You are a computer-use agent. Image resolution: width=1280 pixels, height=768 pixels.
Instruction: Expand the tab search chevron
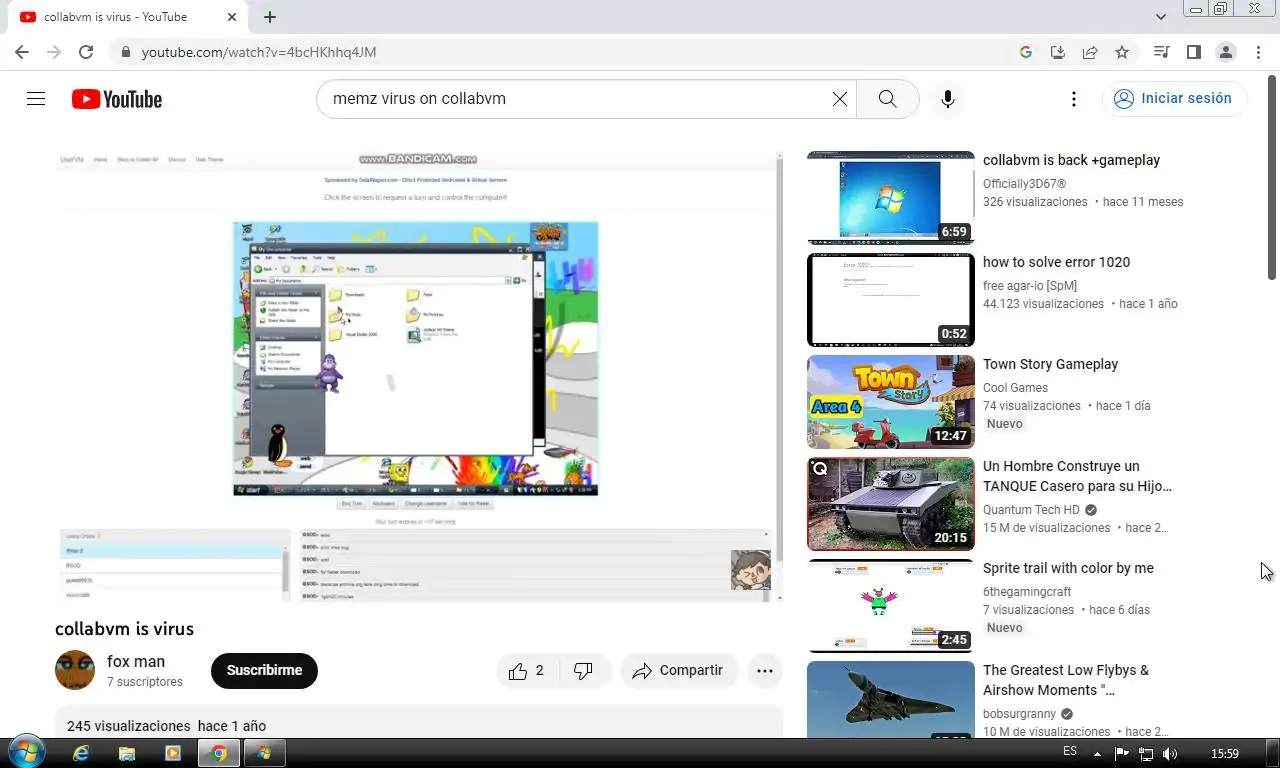click(x=1161, y=17)
